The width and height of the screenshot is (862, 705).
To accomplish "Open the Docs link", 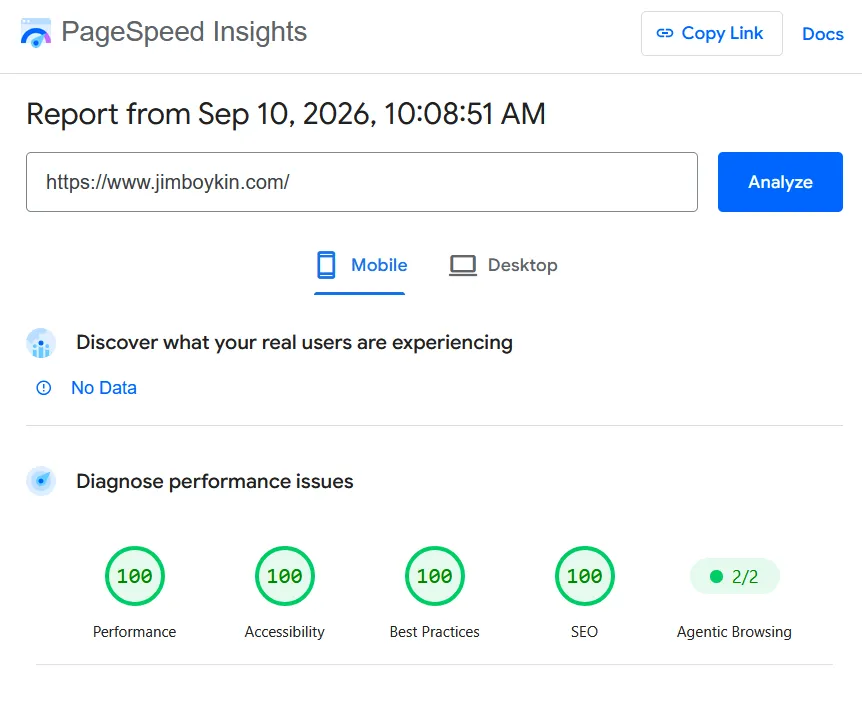I will [822, 34].
